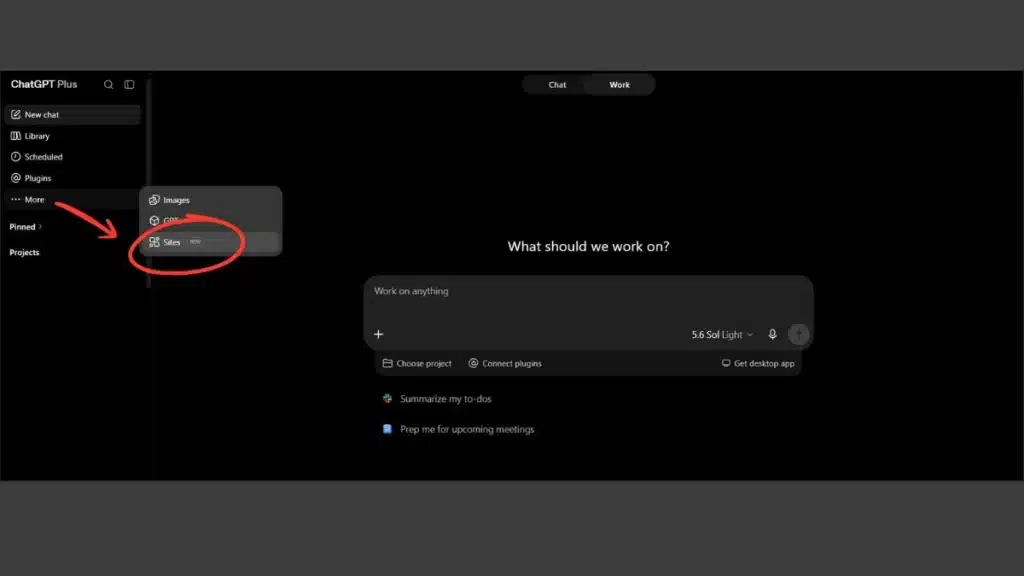Start a New chat
This screenshot has width=1024, height=576.
point(72,114)
